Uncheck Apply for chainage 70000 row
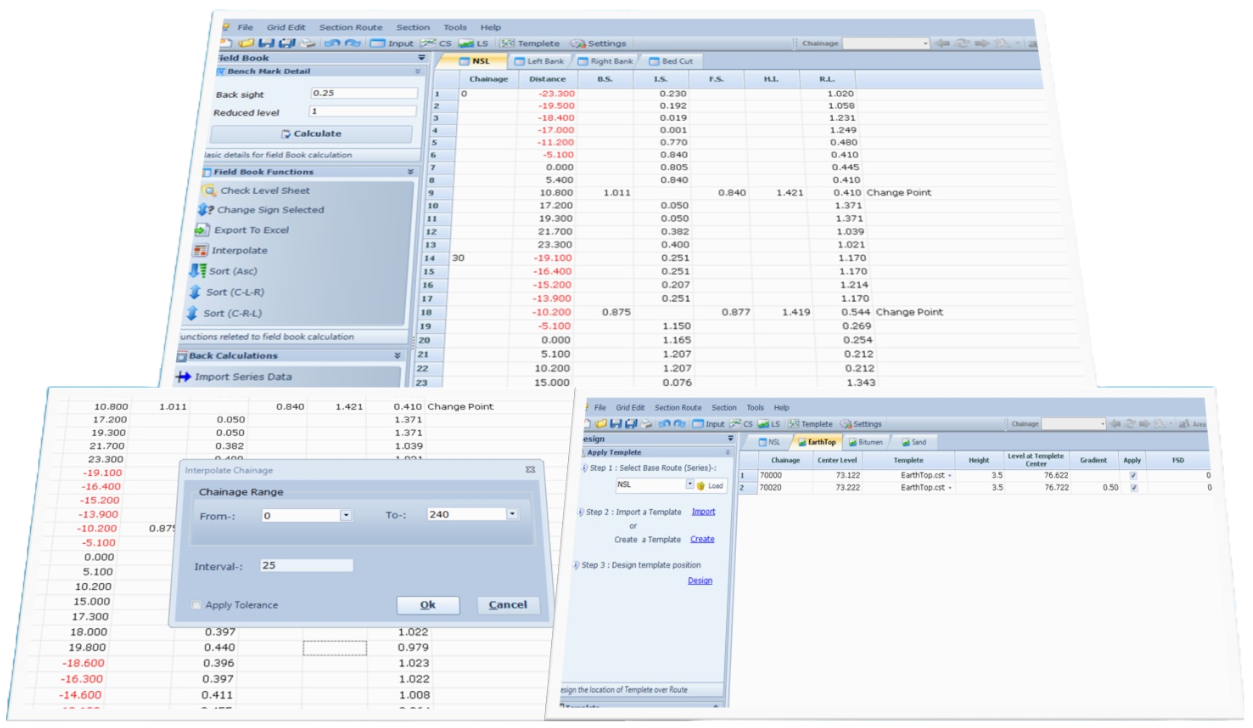Screen dimensions: 1253x728 pos(1132,476)
